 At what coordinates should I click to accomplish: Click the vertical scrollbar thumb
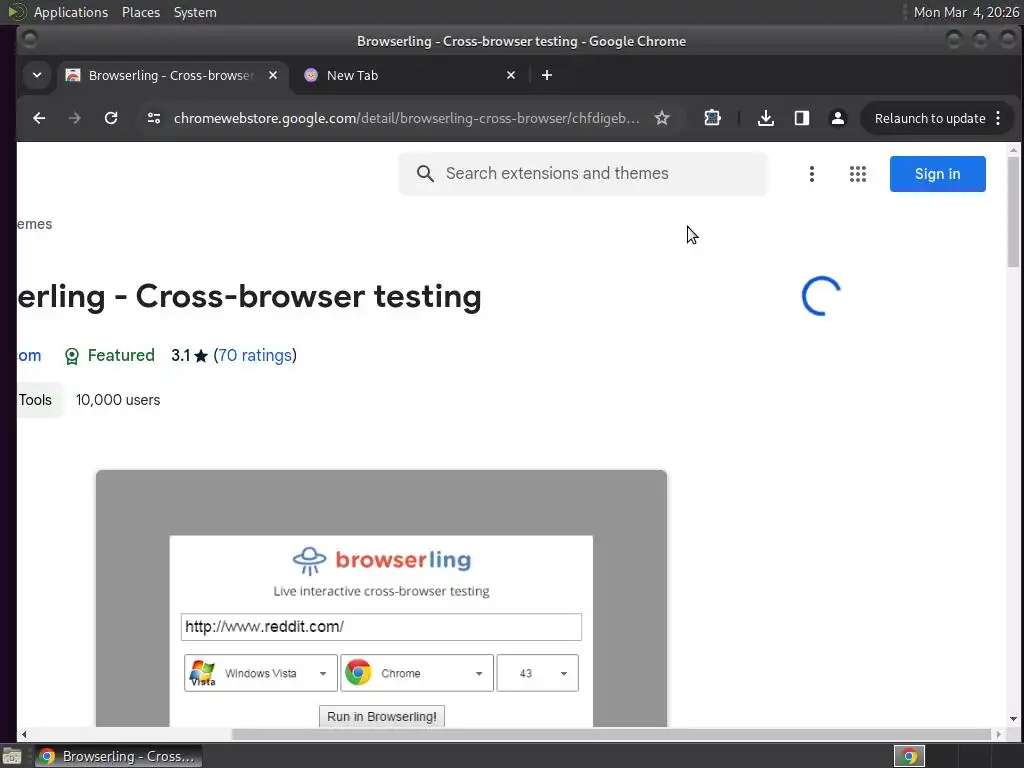(1013, 212)
